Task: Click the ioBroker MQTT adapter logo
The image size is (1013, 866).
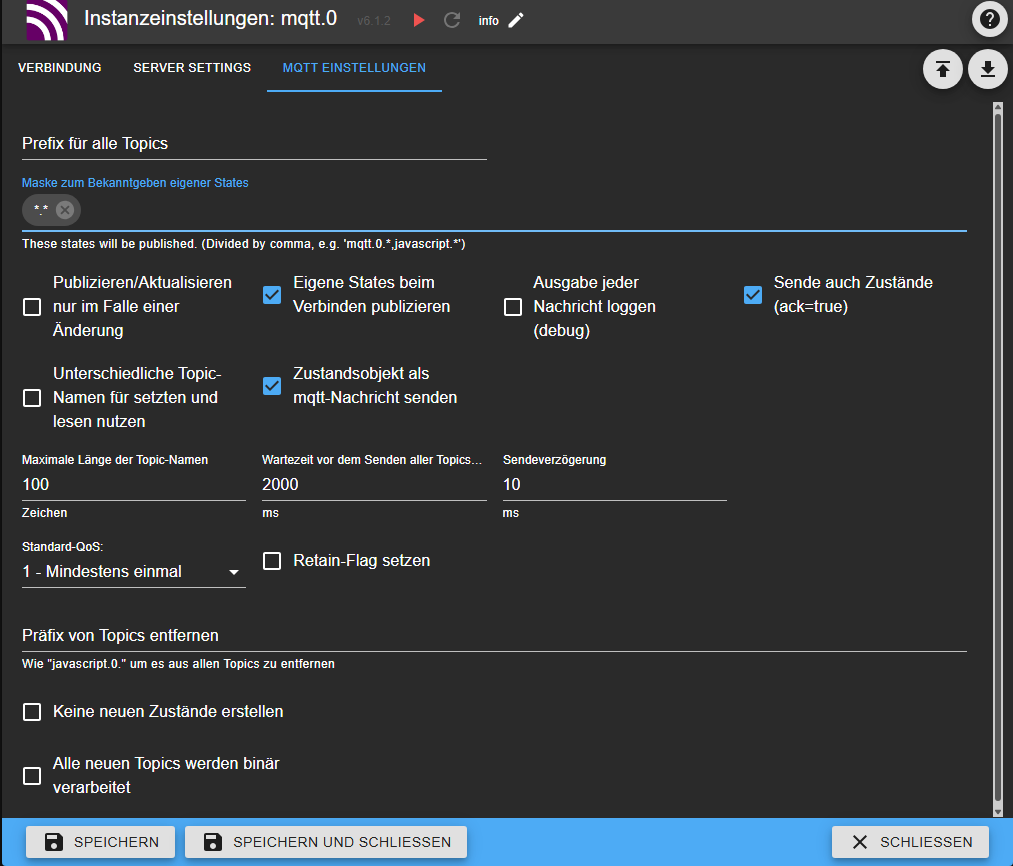Action: (45, 20)
